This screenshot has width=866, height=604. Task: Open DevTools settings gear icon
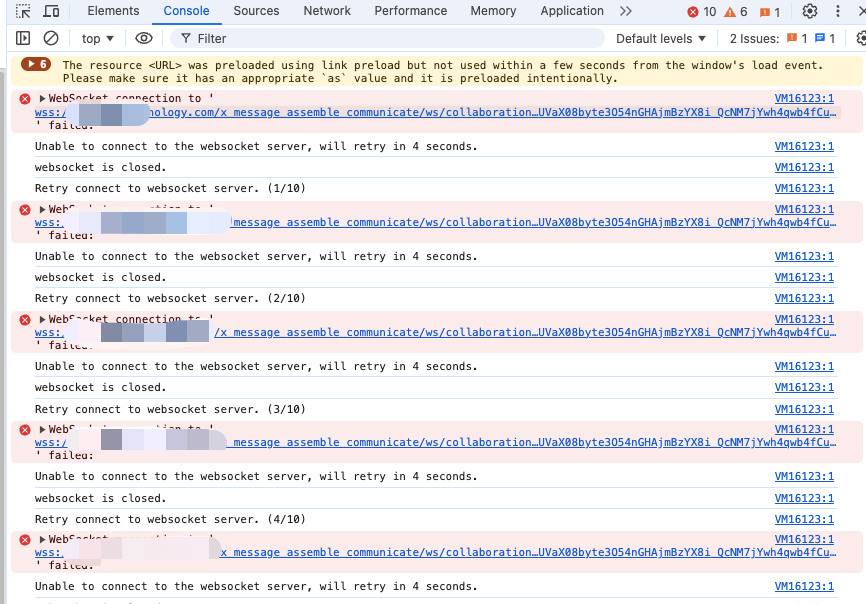pyautogui.click(x=810, y=11)
